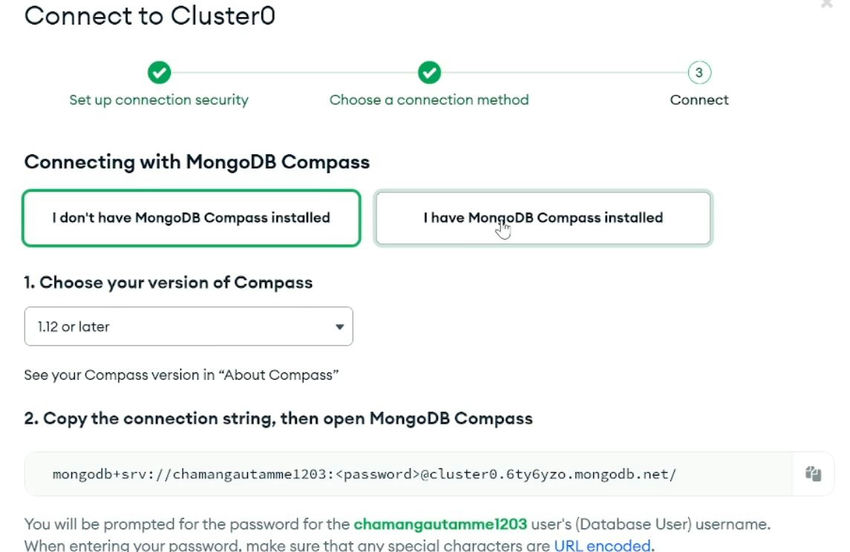The image size is (850, 552).
Task: Return to Choose a connection method step
Action: click(x=429, y=100)
